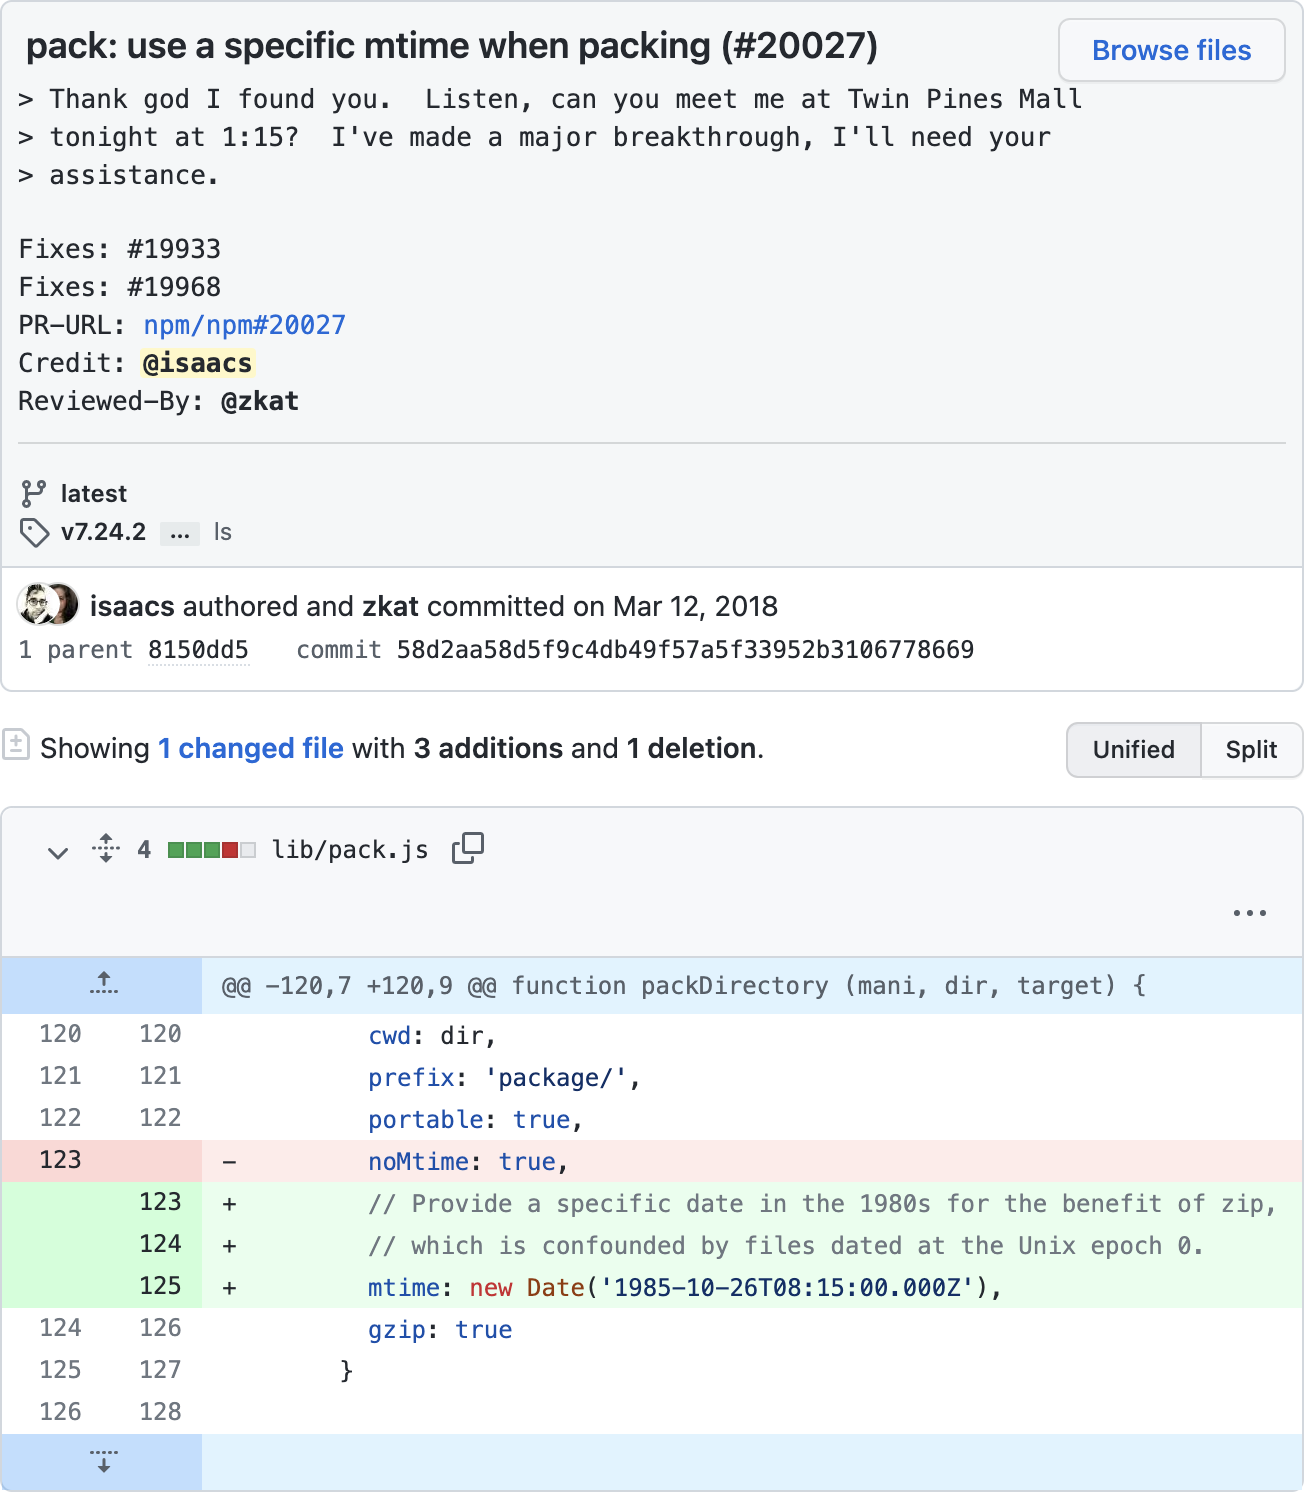The image size is (1304, 1494).
Task: Click the hunk header @@ -120,7 +120,9 @@
Action: 752,985
